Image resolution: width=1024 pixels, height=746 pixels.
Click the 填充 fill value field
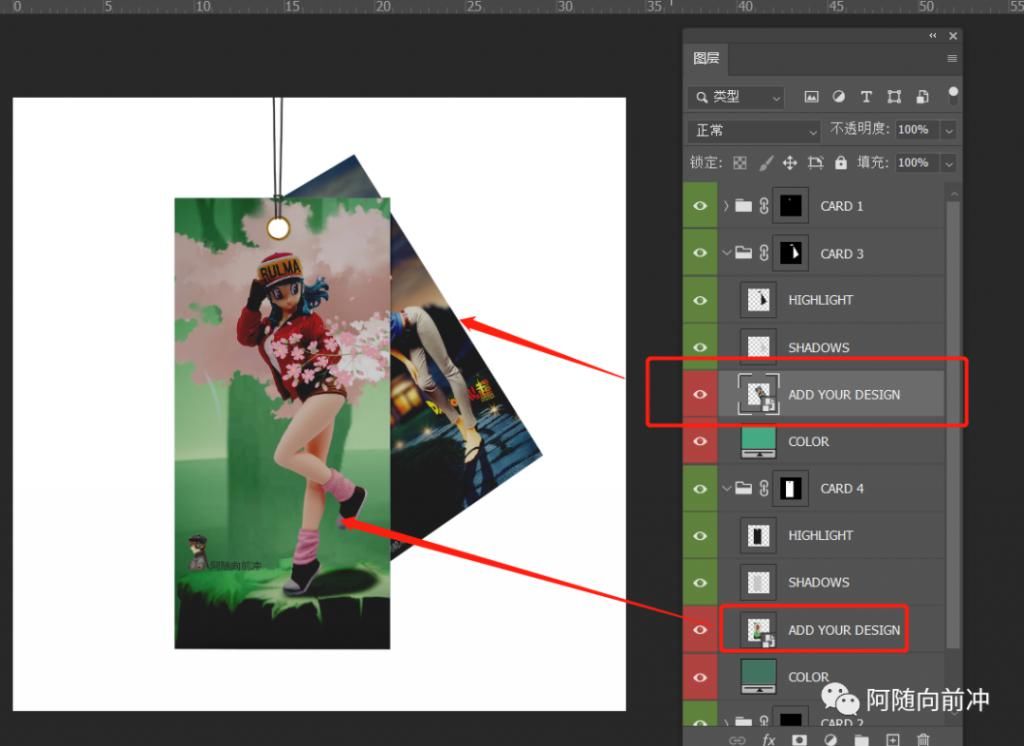pos(918,163)
